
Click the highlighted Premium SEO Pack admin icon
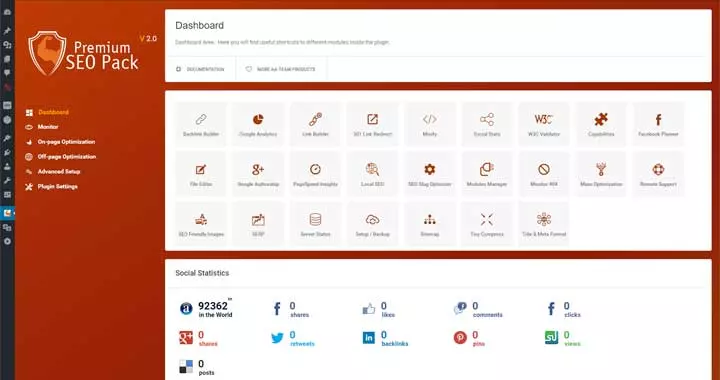pyautogui.click(x=7, y=213)
